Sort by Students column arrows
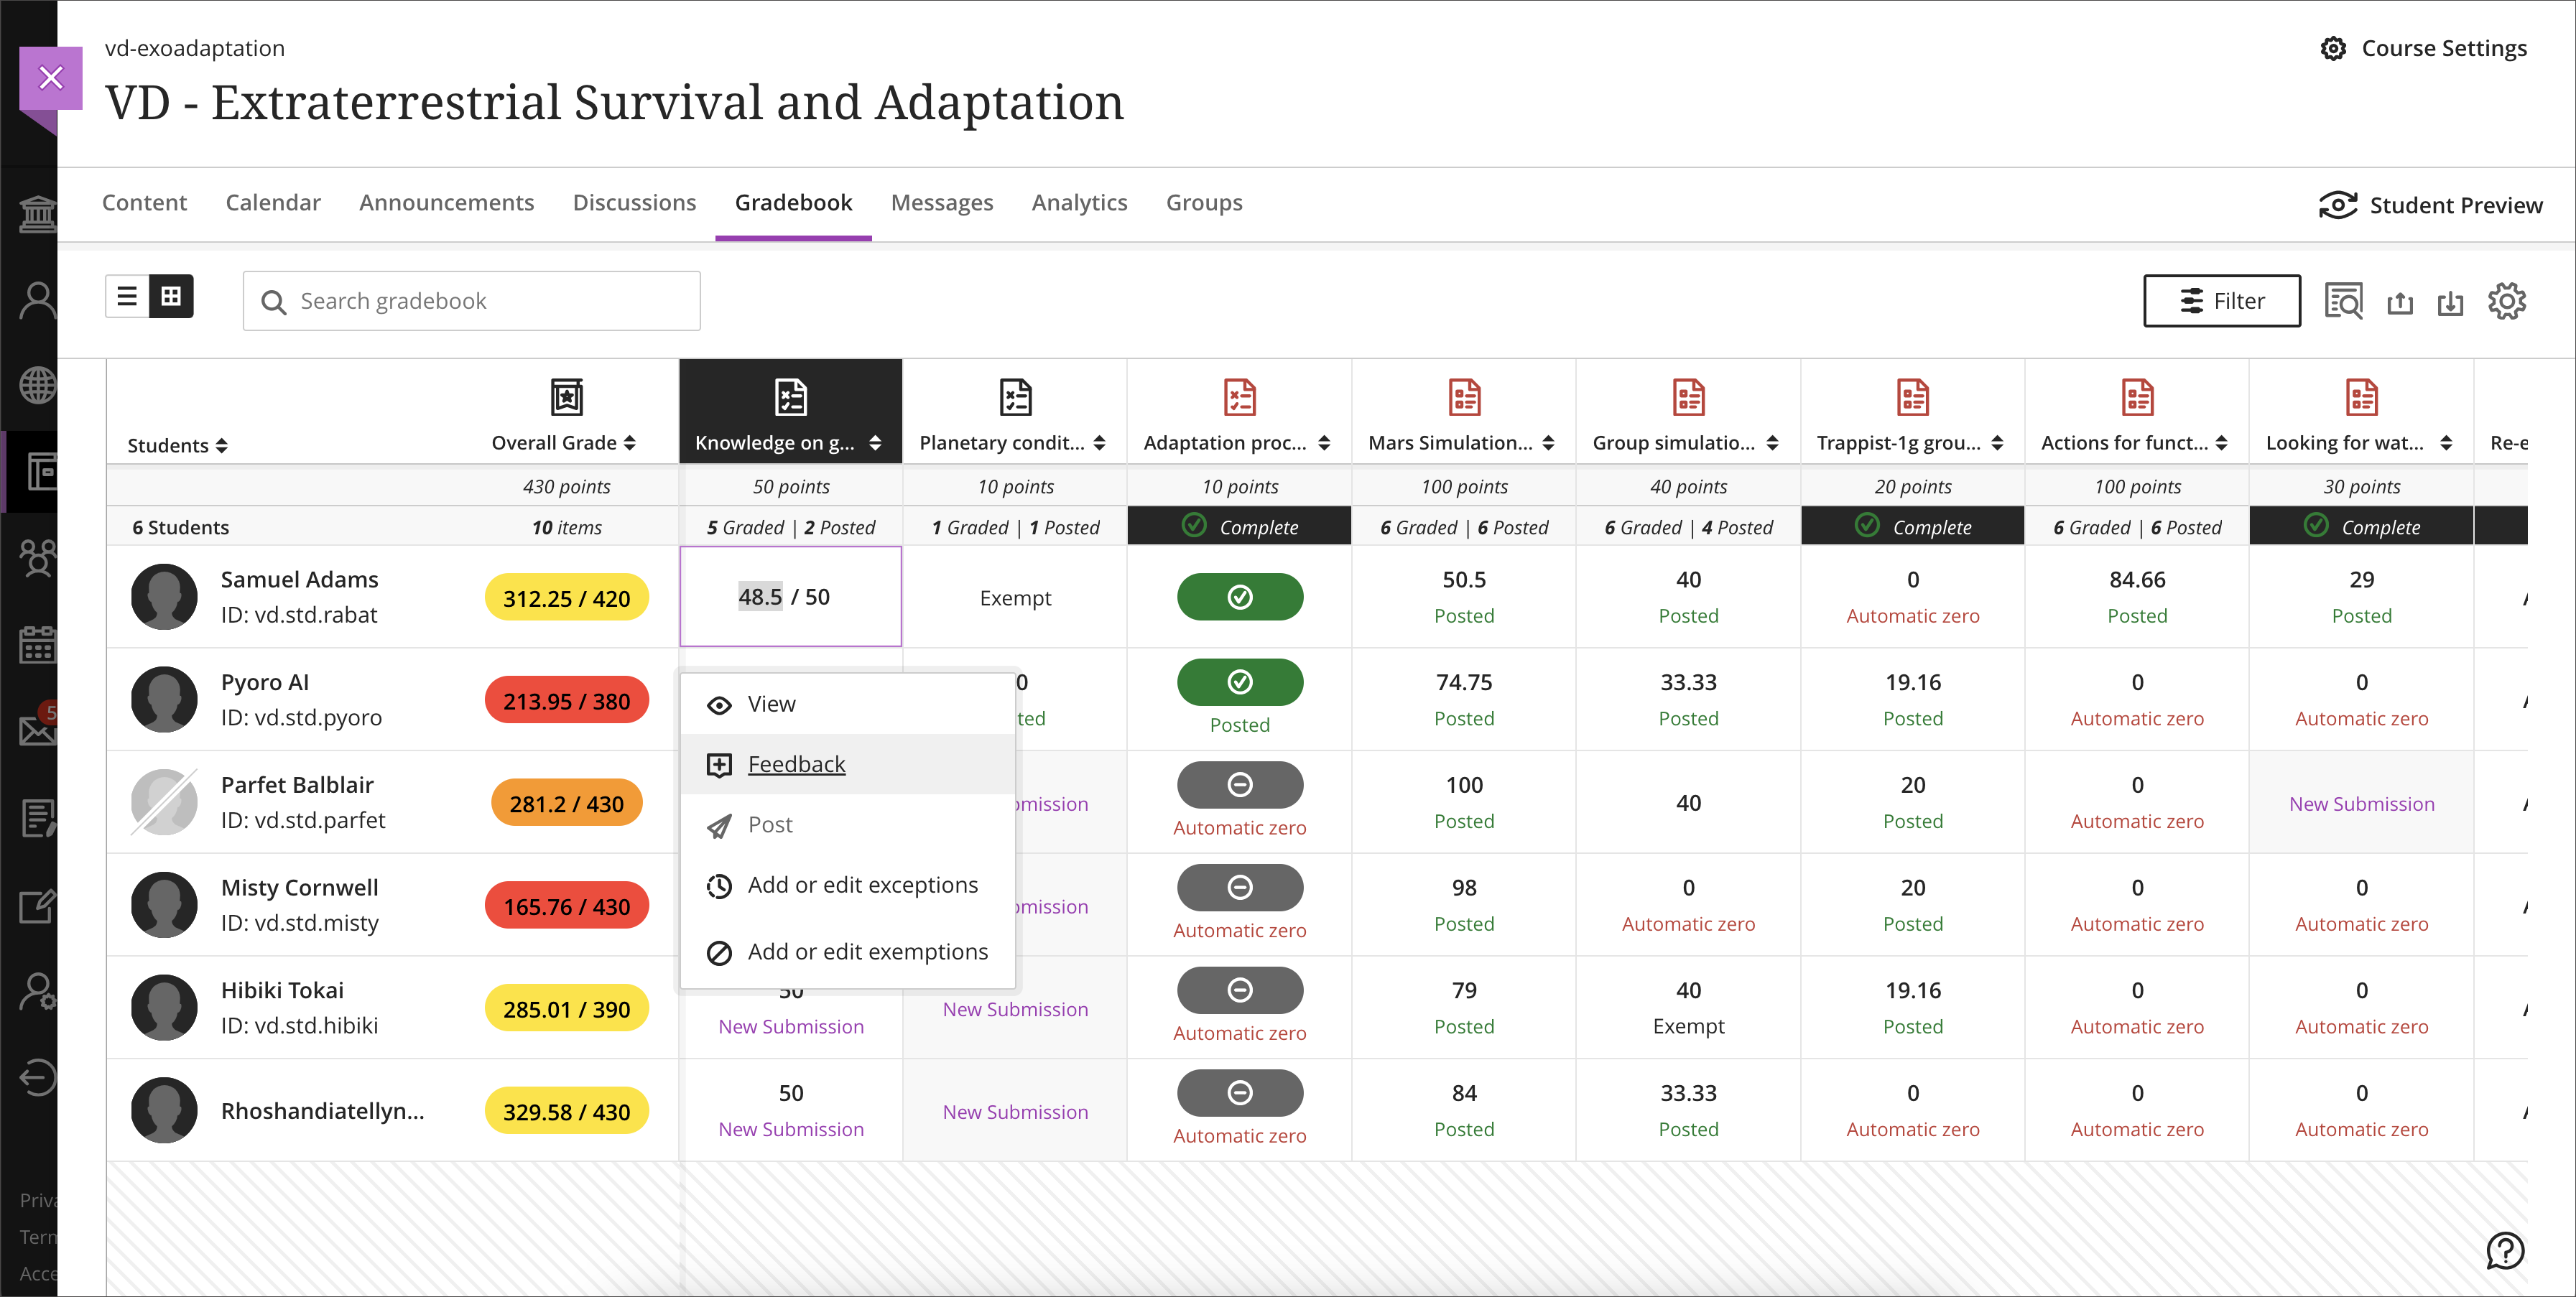Screen dimensions: 2576x1297 pyautogui.click(x=222, y=445)
